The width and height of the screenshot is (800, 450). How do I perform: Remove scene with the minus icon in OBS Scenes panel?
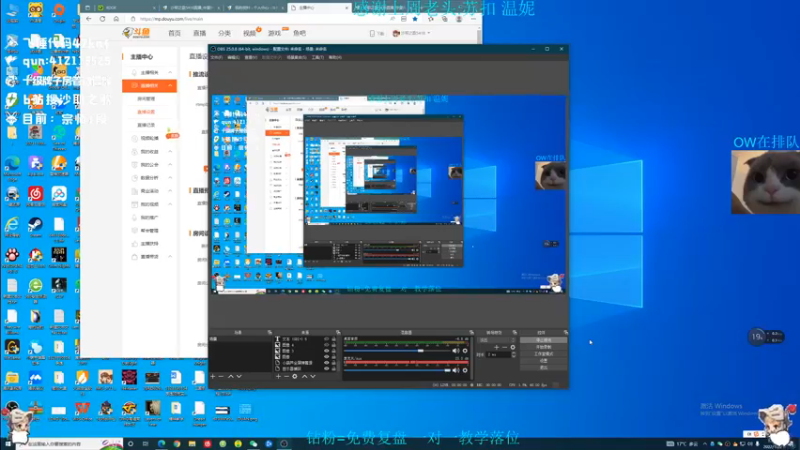tap(221, 376)
